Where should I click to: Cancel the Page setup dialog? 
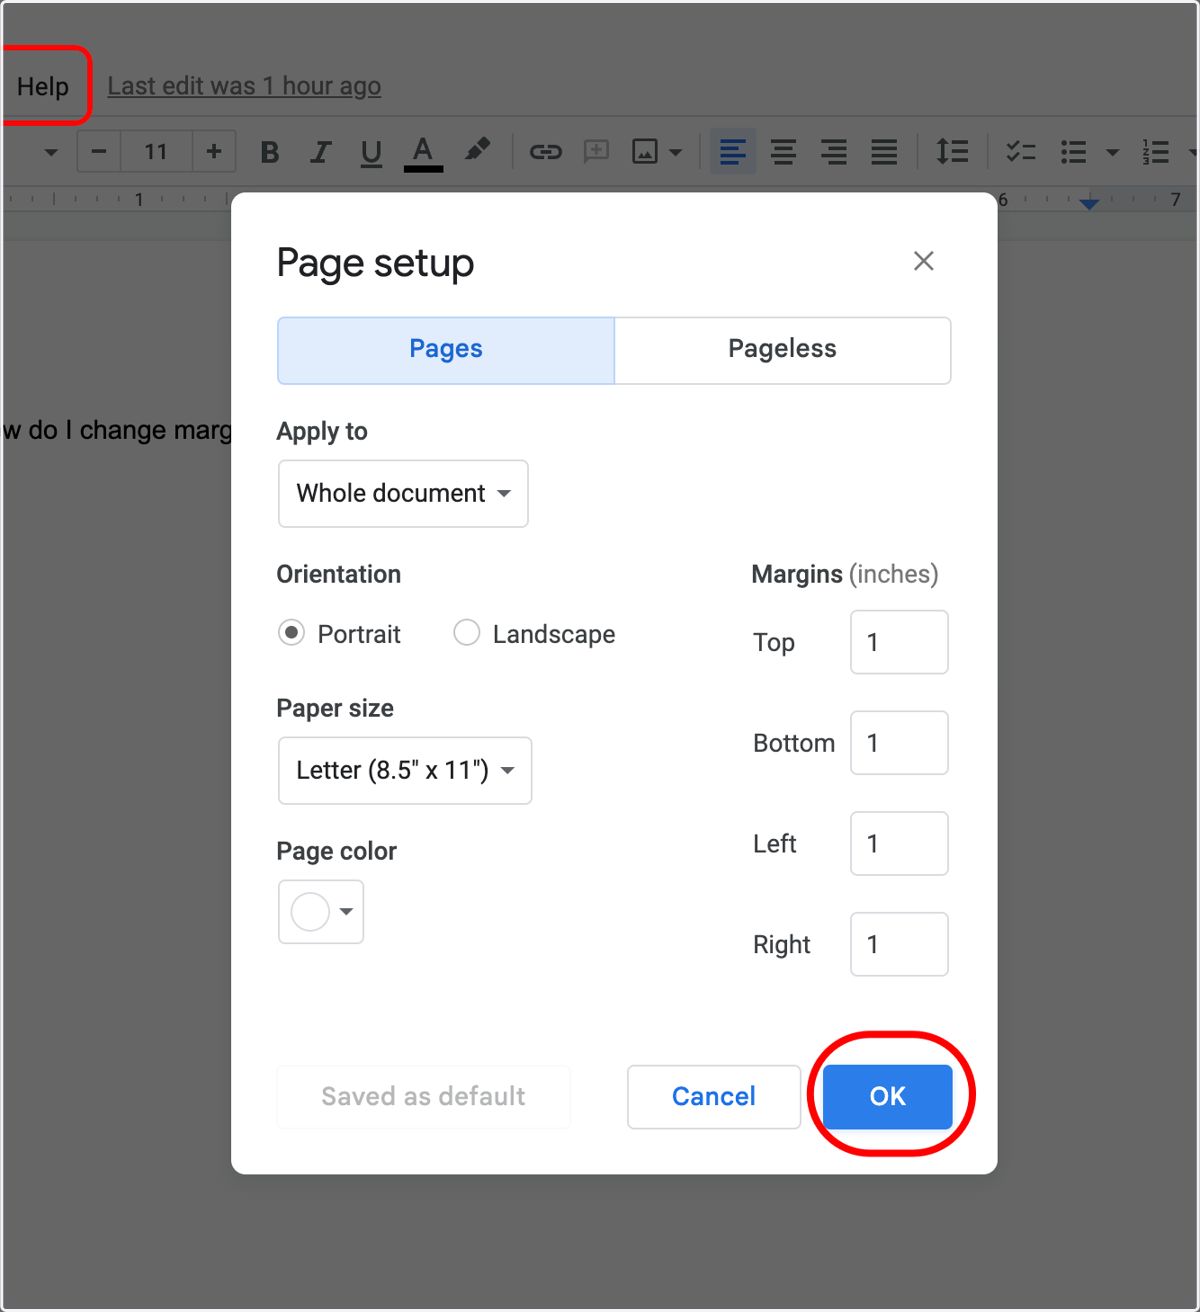point(714,1097)
